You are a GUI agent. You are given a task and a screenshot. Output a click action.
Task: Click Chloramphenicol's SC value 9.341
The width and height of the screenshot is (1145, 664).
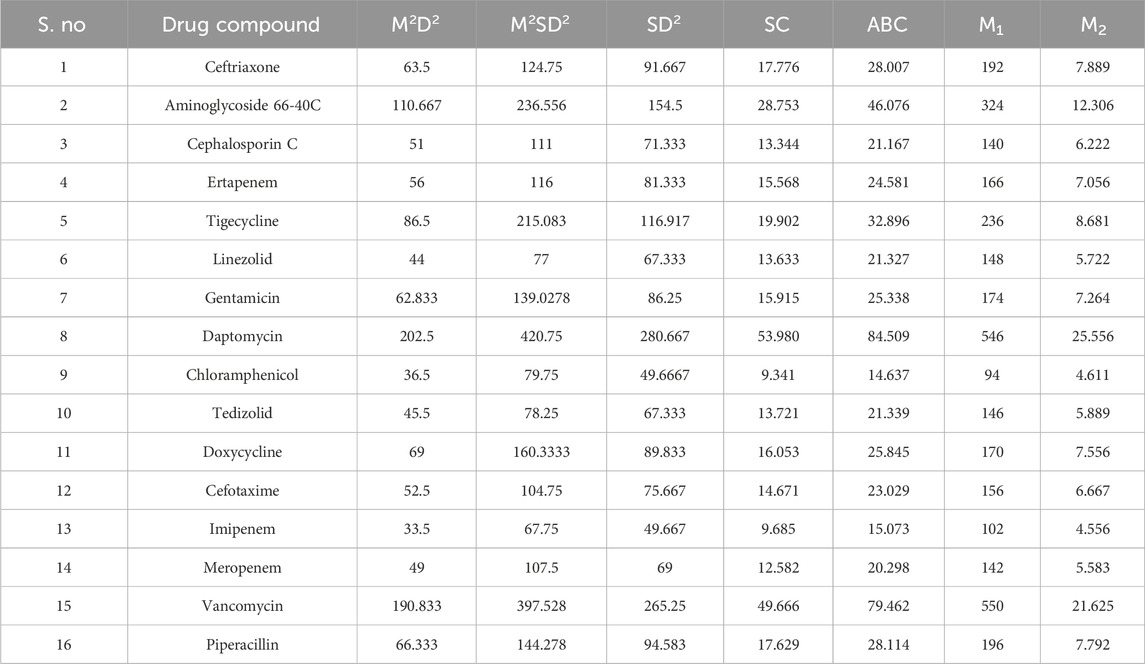776,375
